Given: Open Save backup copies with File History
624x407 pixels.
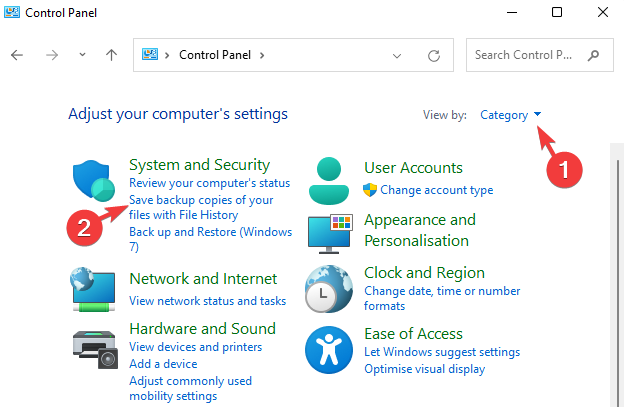Looking at the screenshot, I should (x=200, y=207).
